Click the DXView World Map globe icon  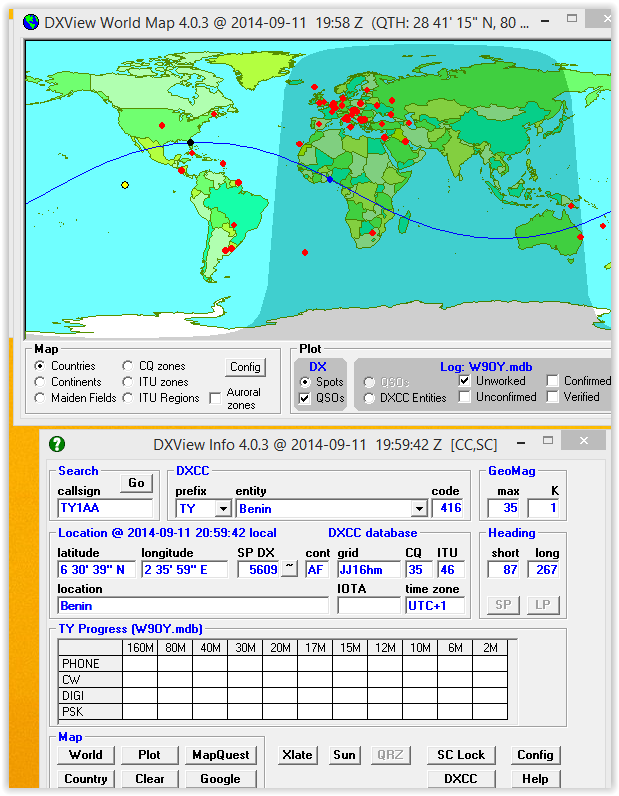31,22
